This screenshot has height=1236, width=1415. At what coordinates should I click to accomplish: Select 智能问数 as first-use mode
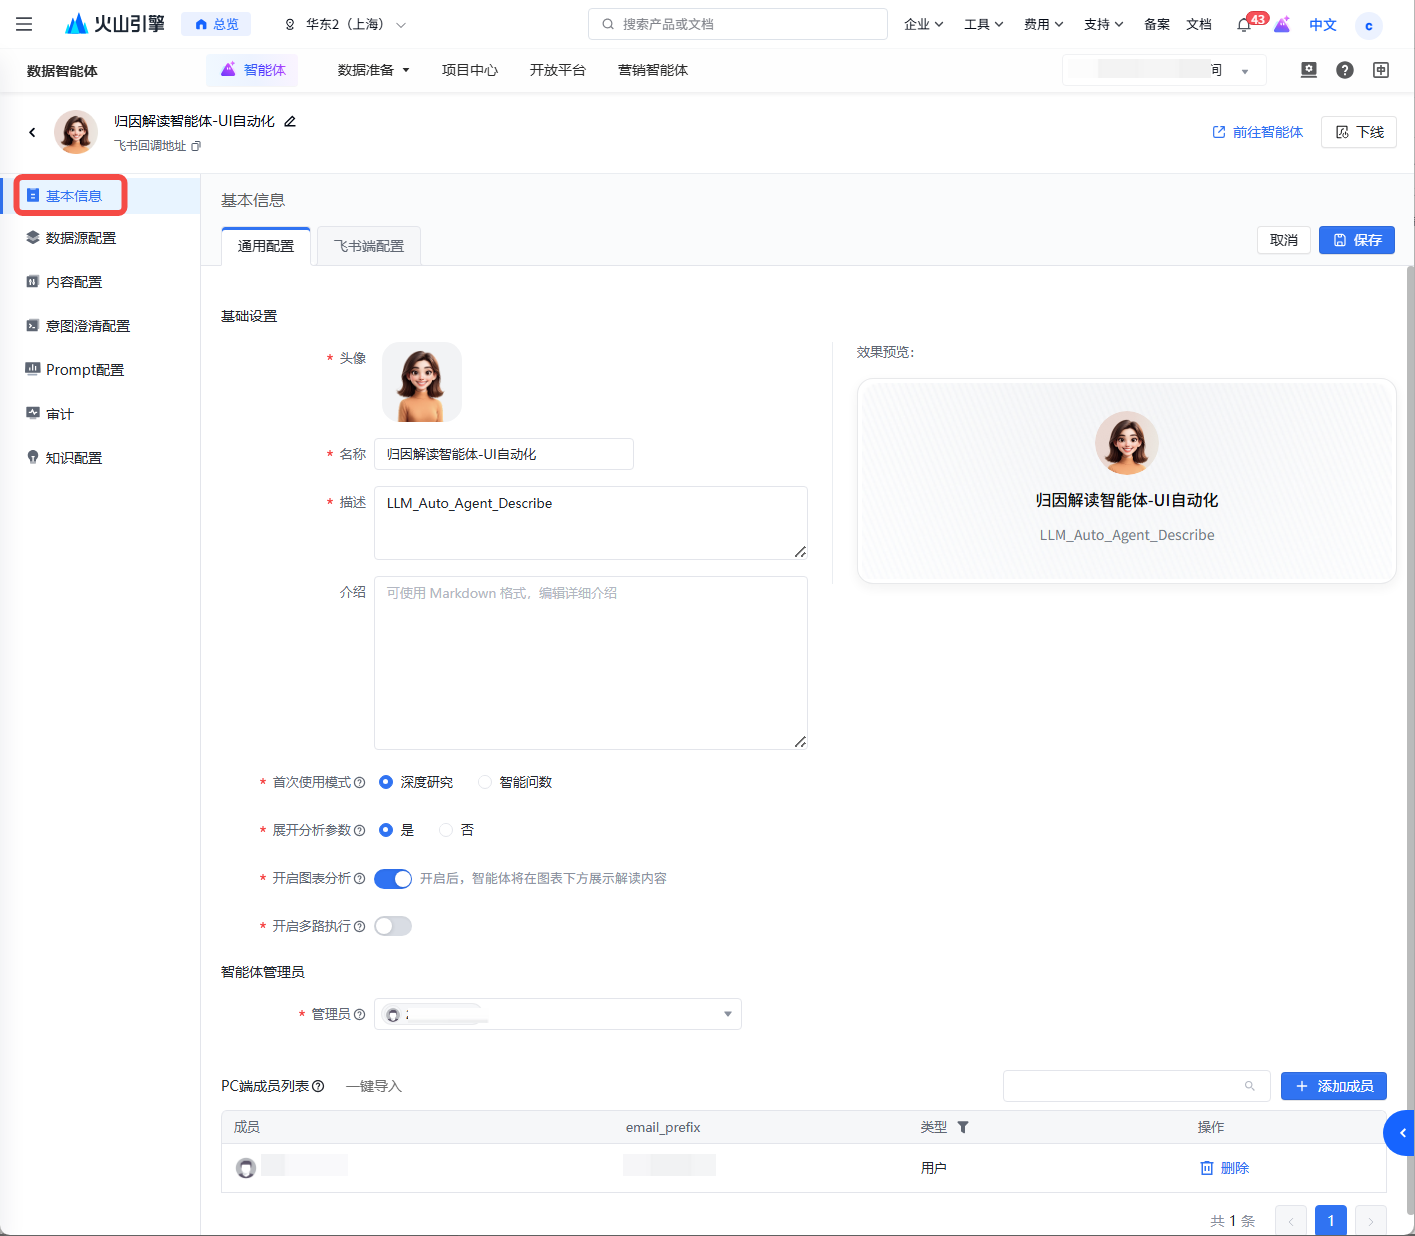[x=485, y=782]
